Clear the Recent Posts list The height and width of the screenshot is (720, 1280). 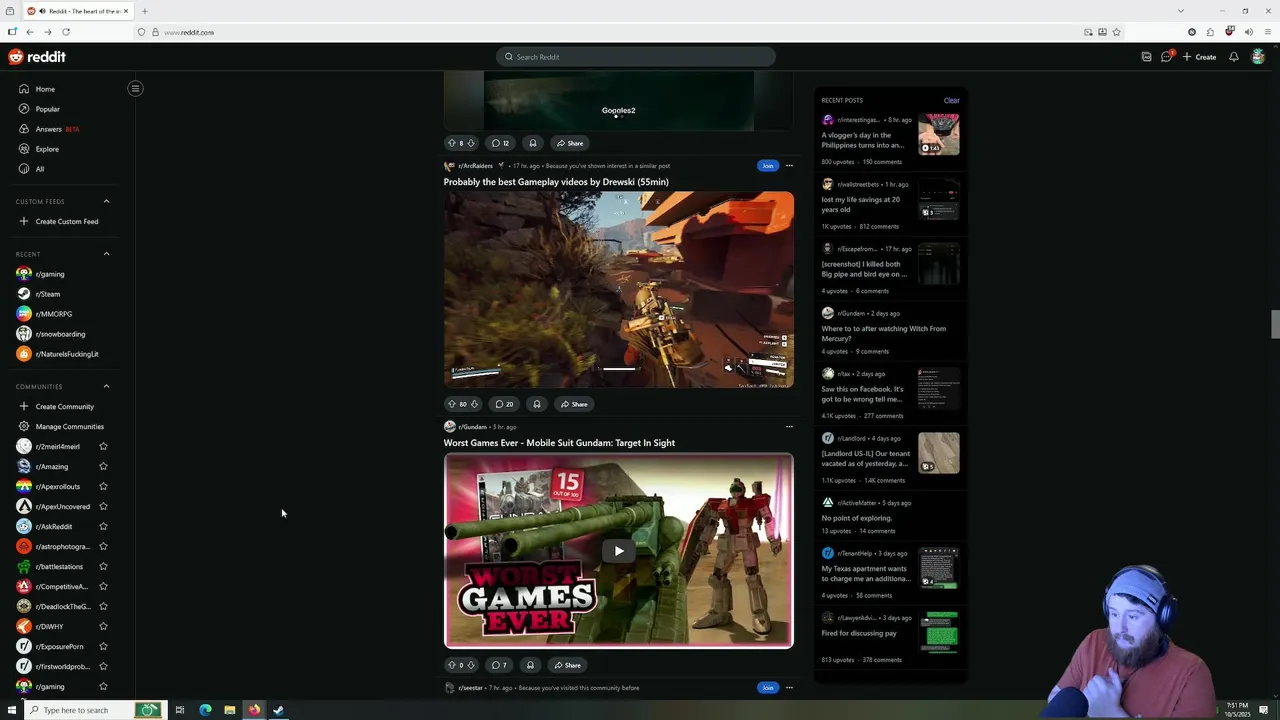(951, 100)
